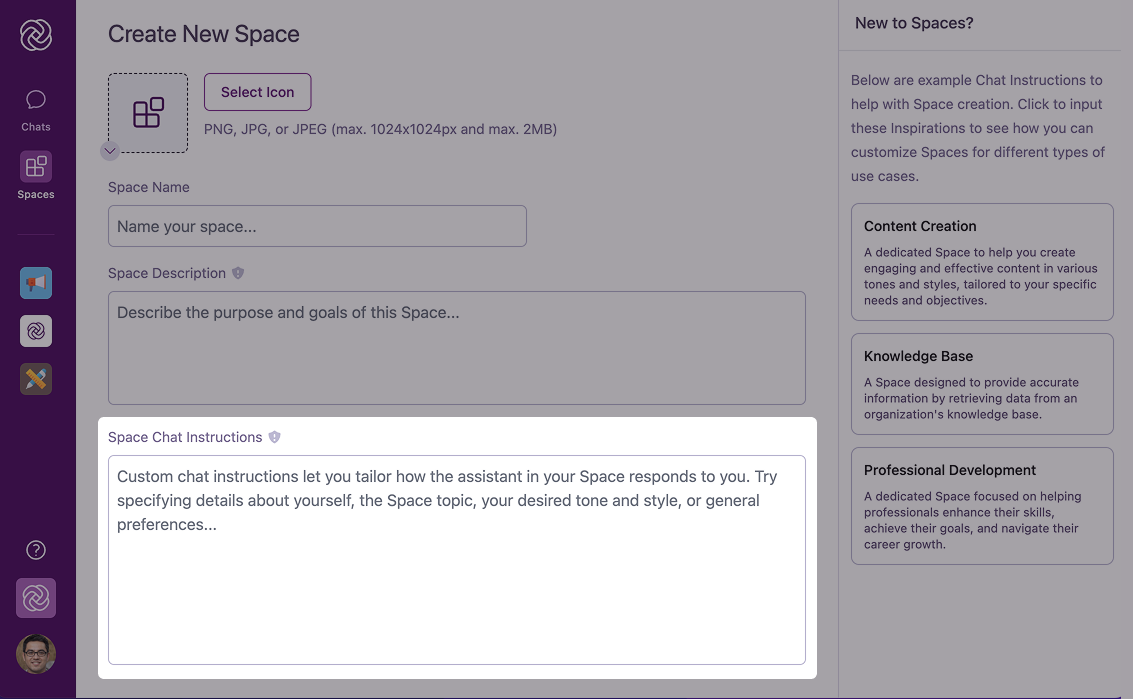Viewport: 1133px width, 699px height.
Task: Click the Space Name input field
Action: pos(317,226)
